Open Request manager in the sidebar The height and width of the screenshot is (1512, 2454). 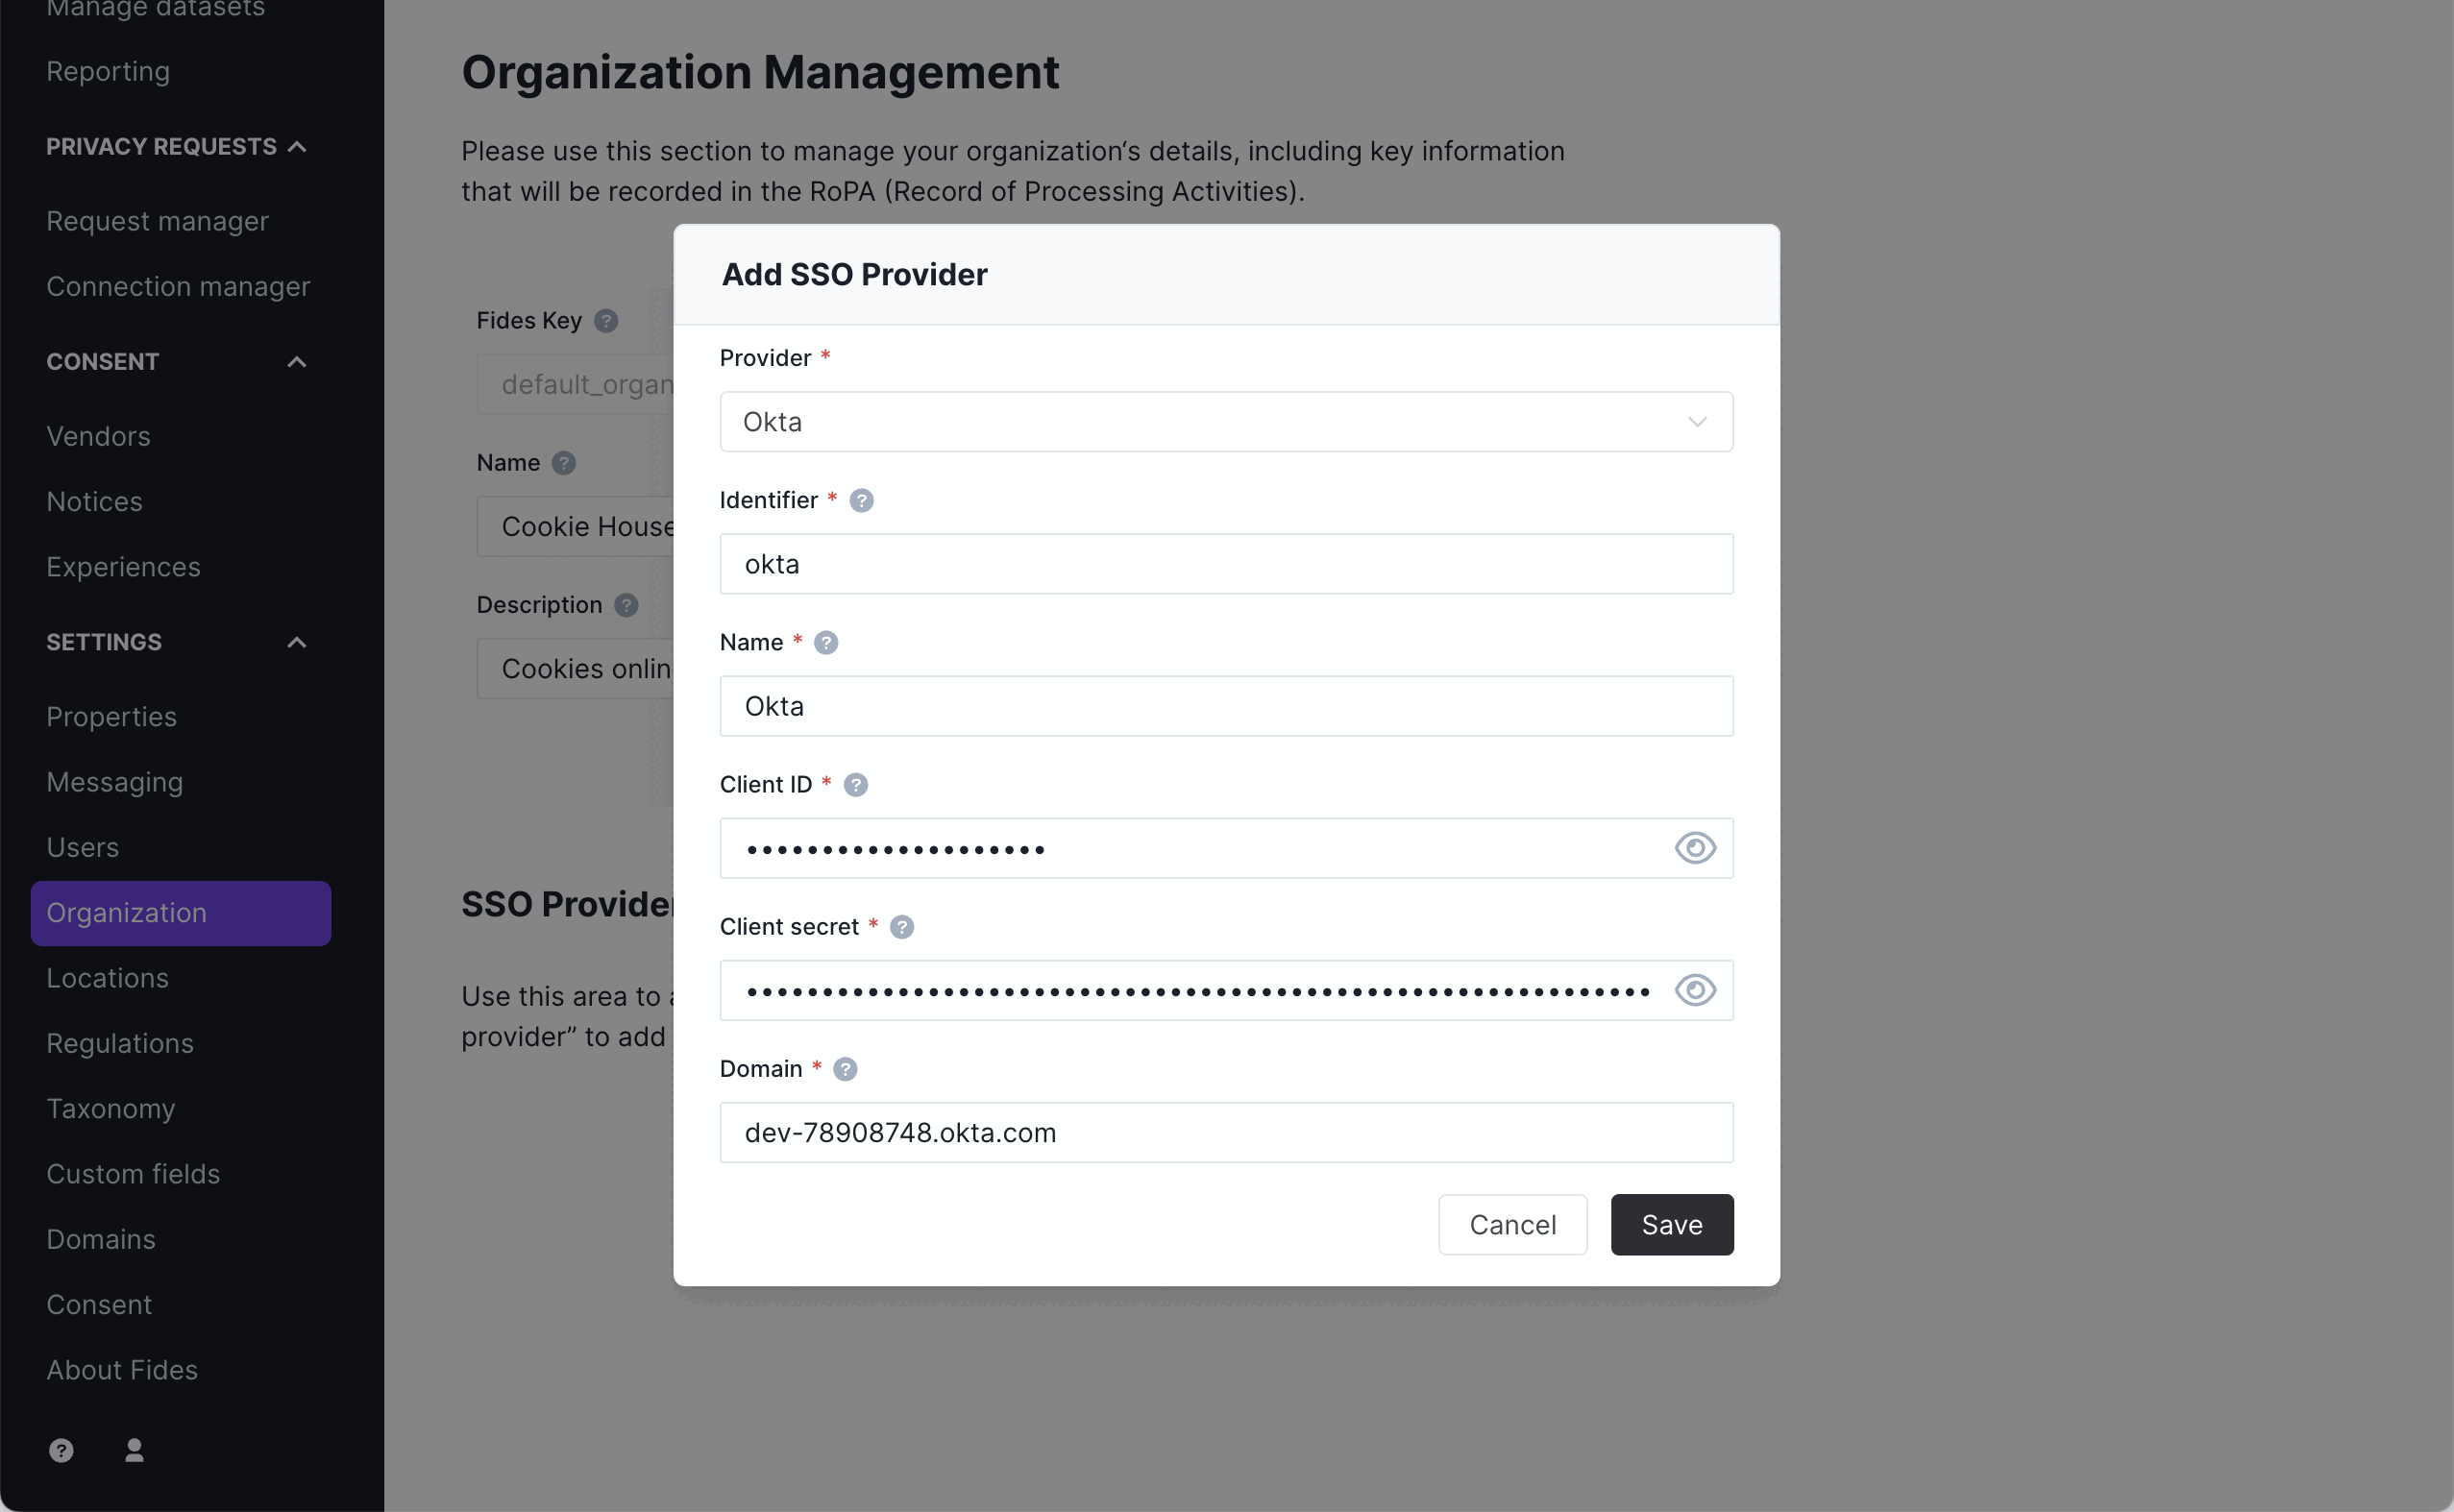coord(157,221)
